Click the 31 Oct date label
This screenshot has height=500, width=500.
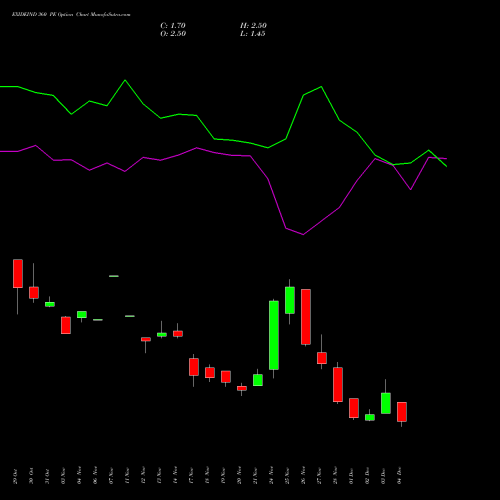(x=47, y=476)
